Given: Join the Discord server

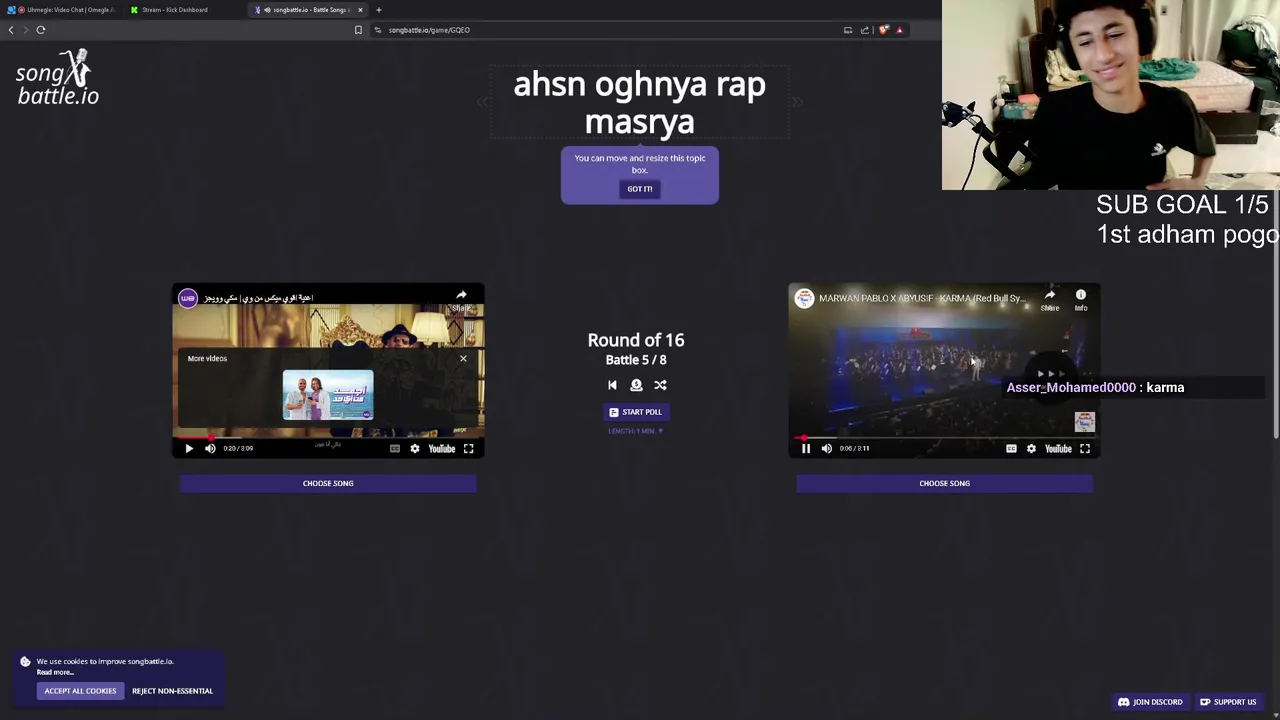Looking at the screenshot, I should click(1150, 702).
